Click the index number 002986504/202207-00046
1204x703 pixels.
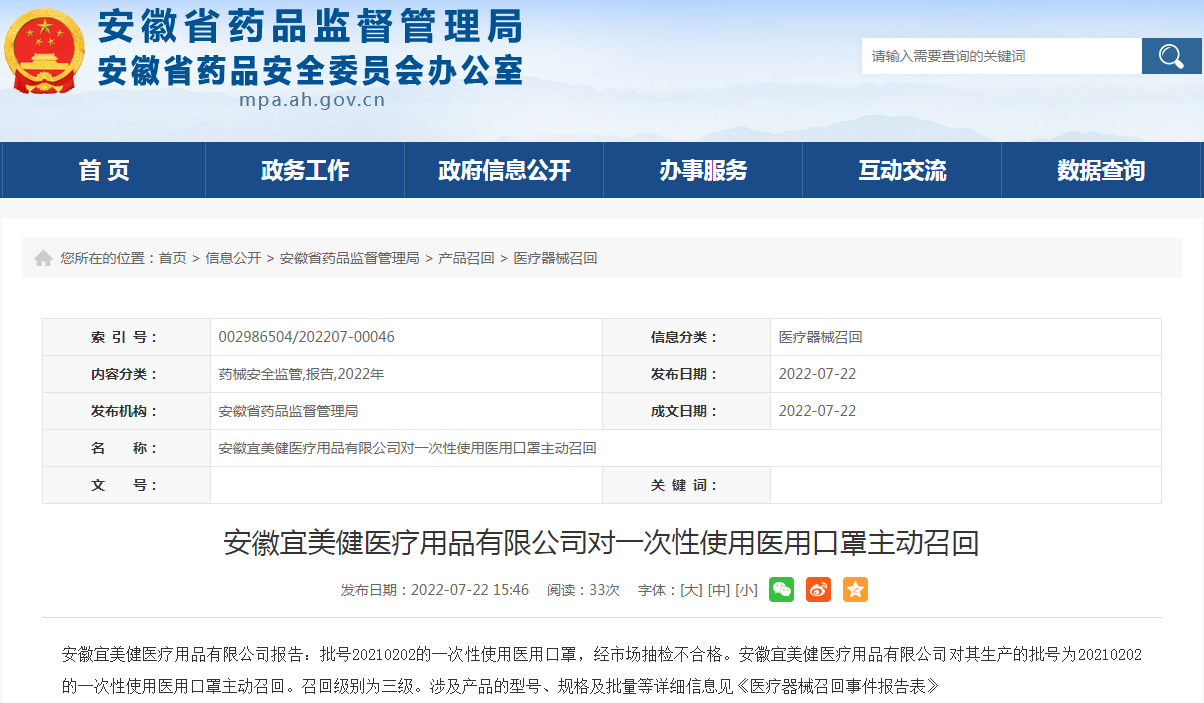pyautogui.click(x=306, y=337)
